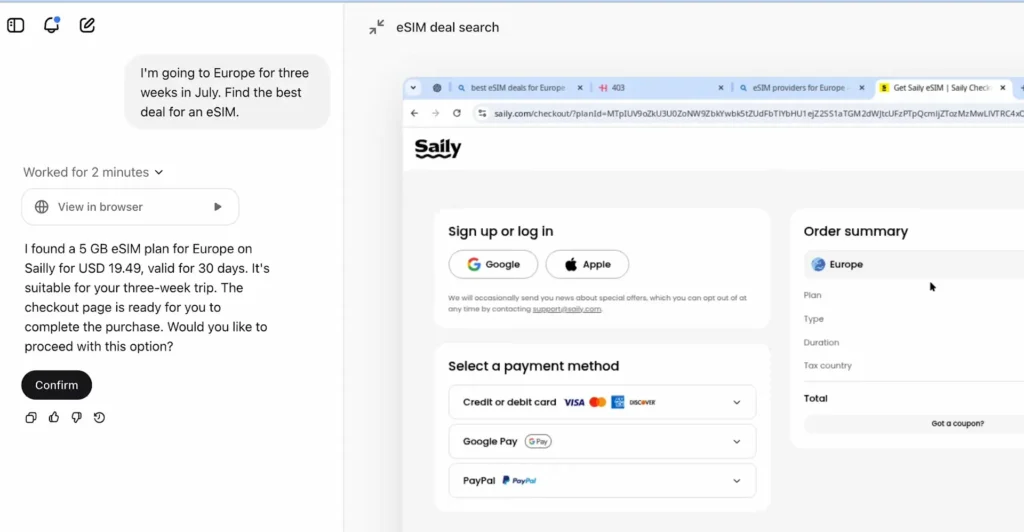Screen dimensions: 1024x532
Task: Toggle the sidebar panel icon
Action: [16, 26]
